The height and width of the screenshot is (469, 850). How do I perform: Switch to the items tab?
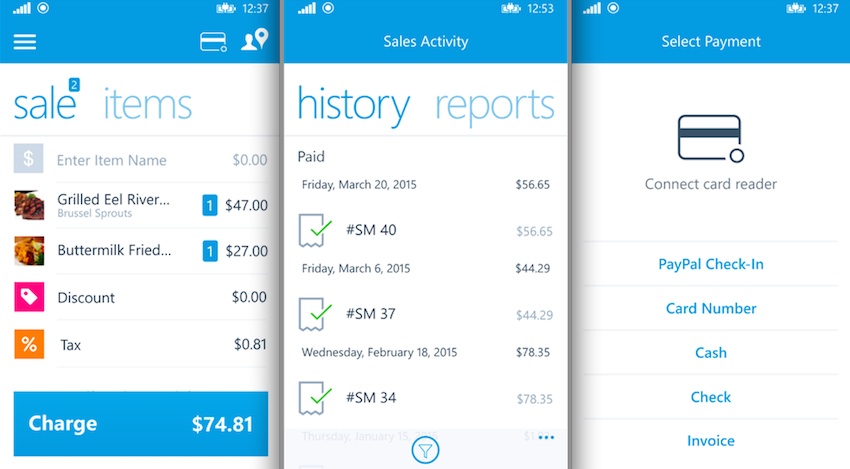(147, 104)
